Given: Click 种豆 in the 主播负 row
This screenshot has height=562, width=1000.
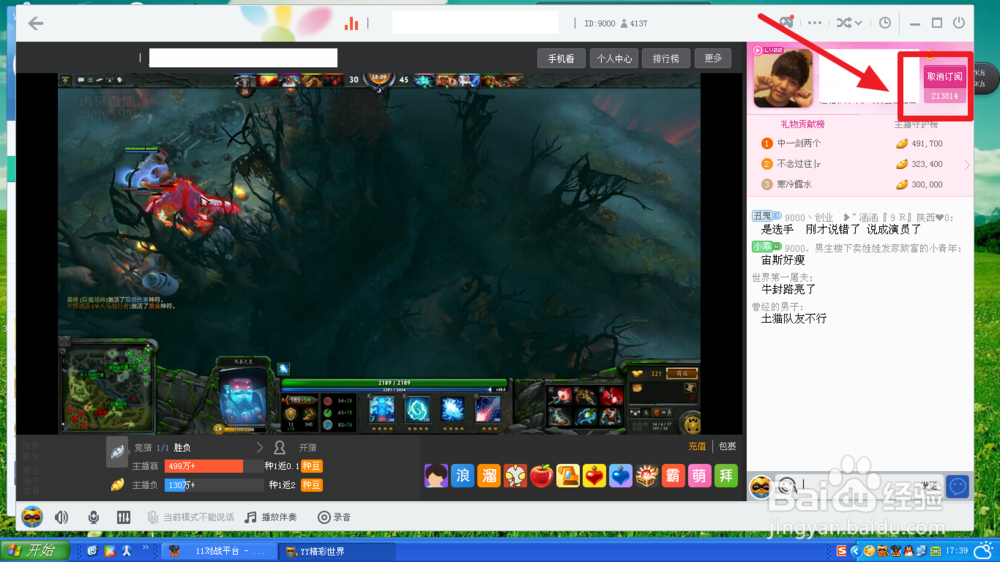Looking at the screenshot, I should [311, 485].
